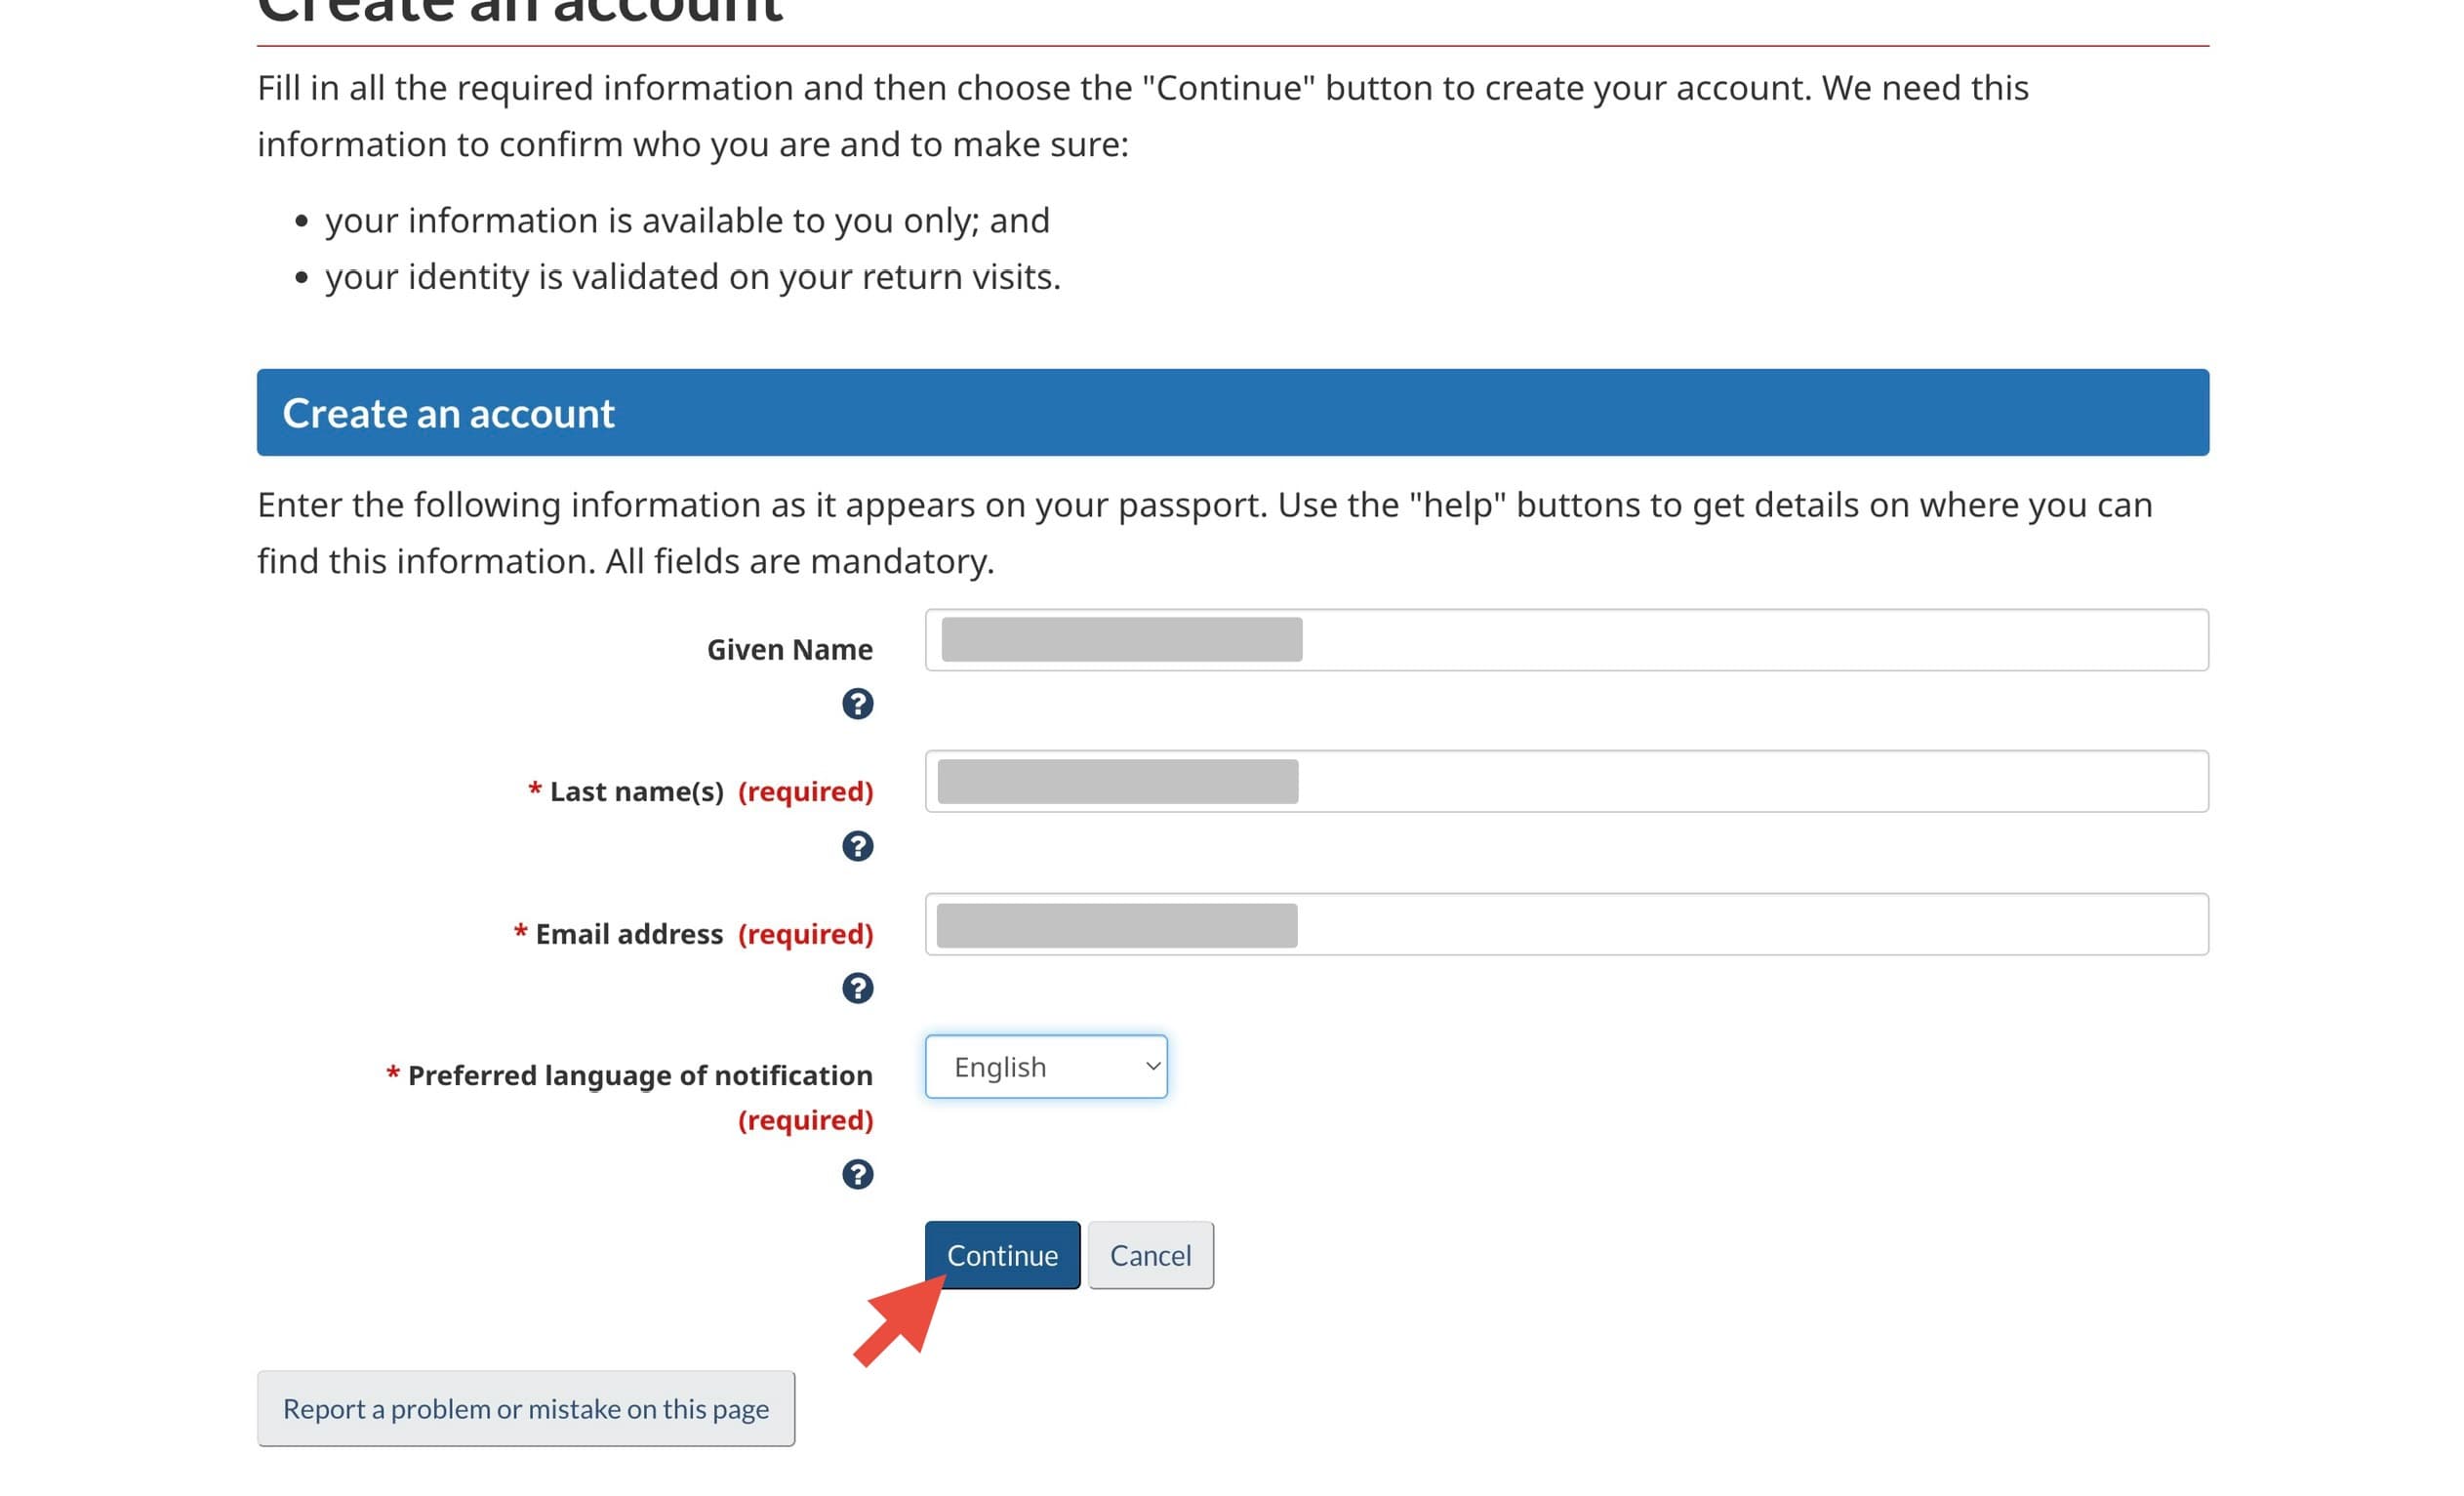This screenshot has height=1496, width=2464.
Task: Click the passport instructions paragraph
Action: 1204,533
